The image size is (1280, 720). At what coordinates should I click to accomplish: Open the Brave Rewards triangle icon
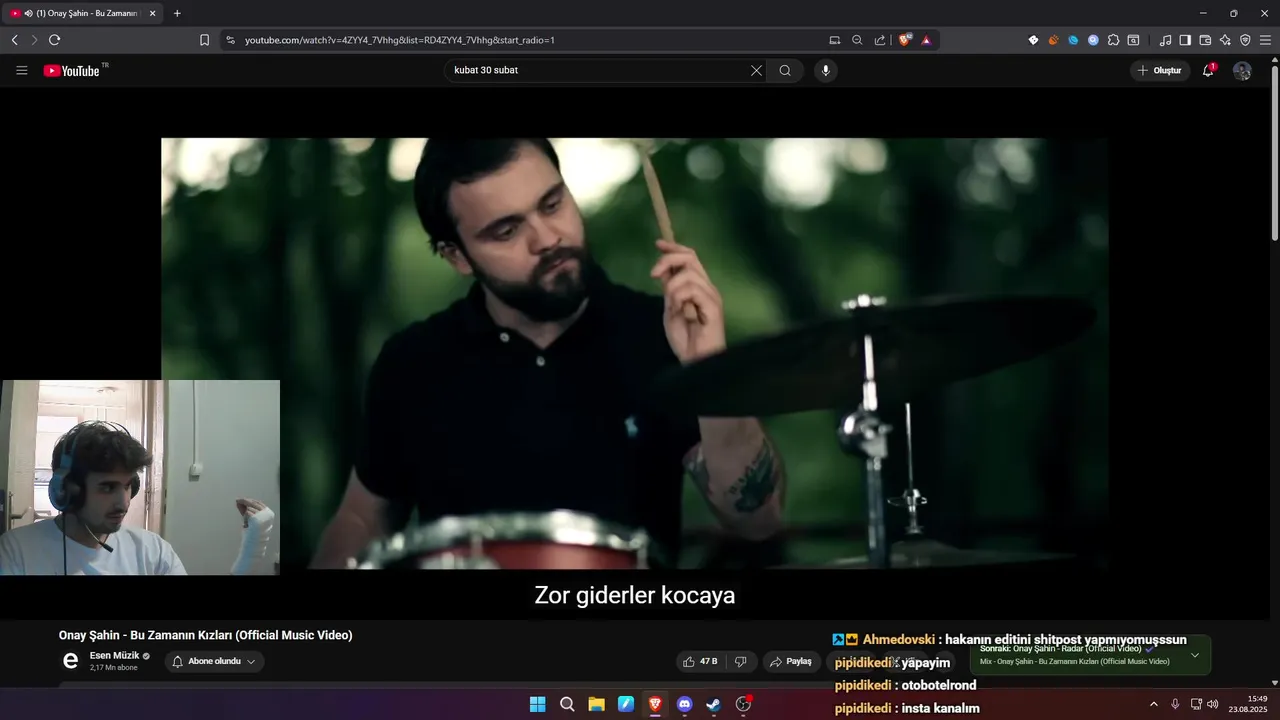(926, 40)
